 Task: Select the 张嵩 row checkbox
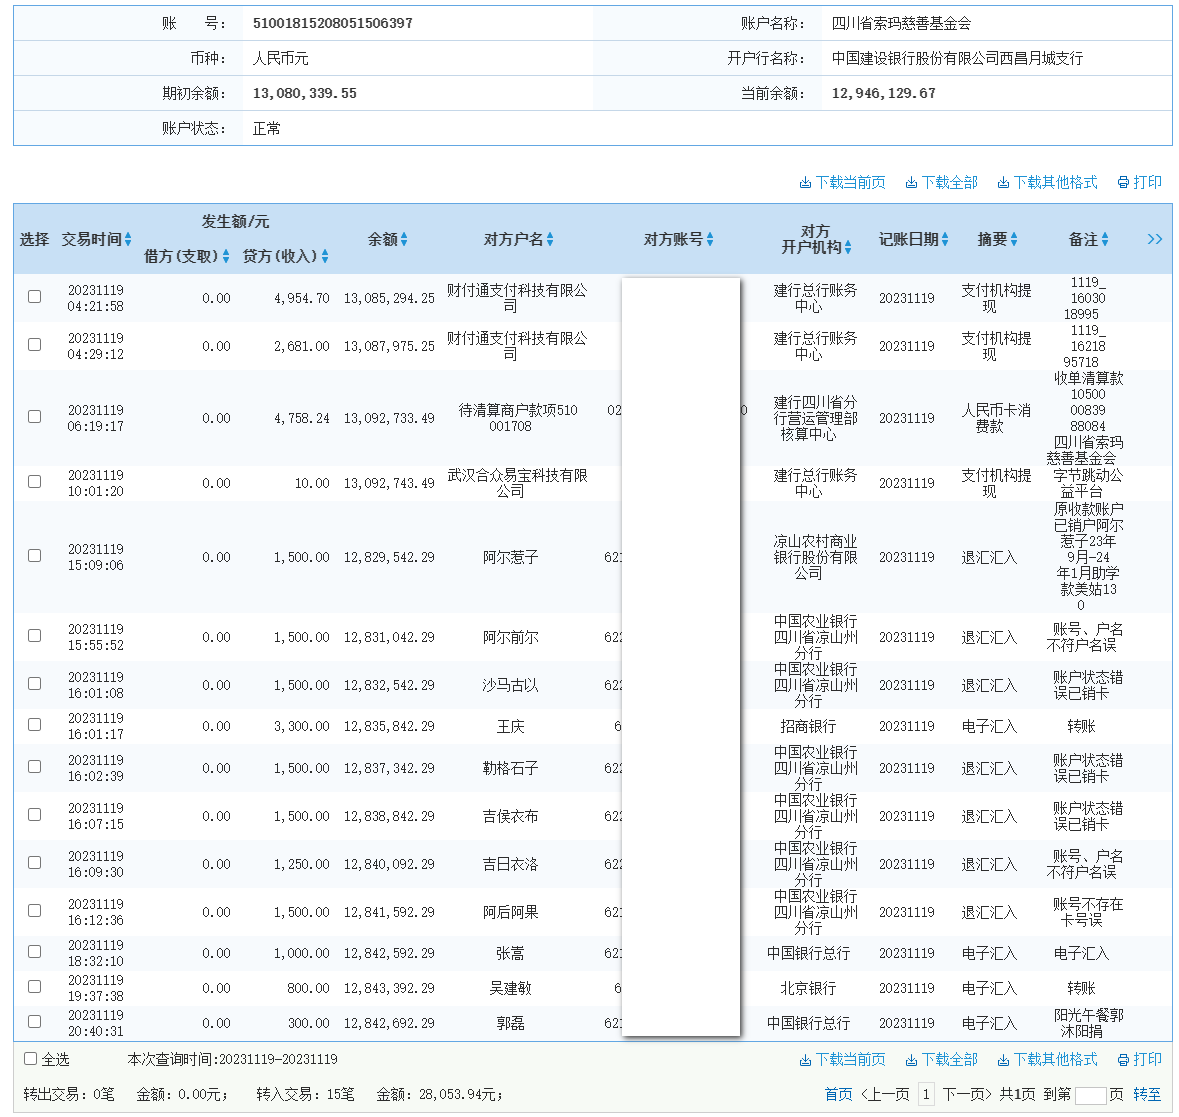(35, 952)
